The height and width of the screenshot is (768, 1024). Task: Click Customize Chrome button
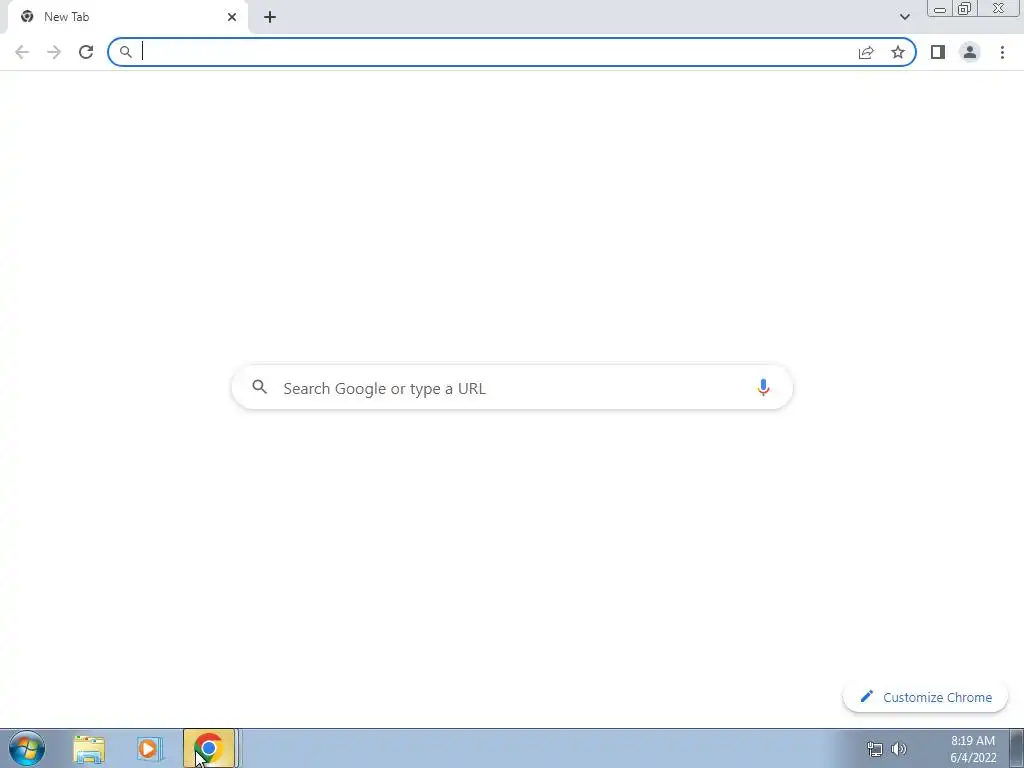point(925,697)
